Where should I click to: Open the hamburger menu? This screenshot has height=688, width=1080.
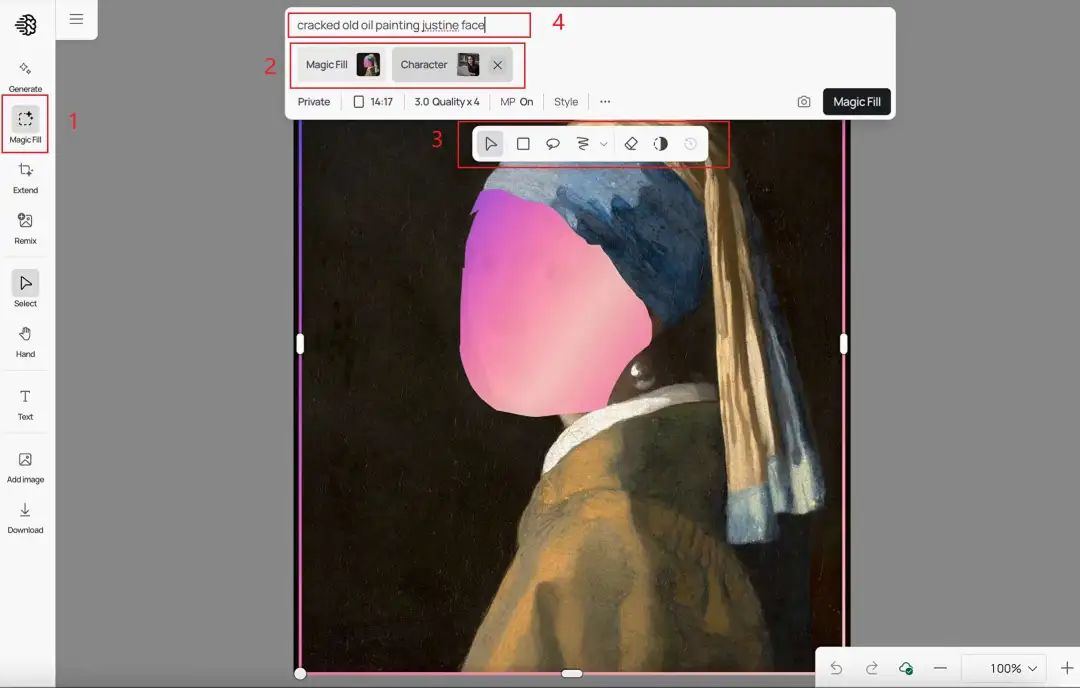pyautogui.click(x=76, y=19)
